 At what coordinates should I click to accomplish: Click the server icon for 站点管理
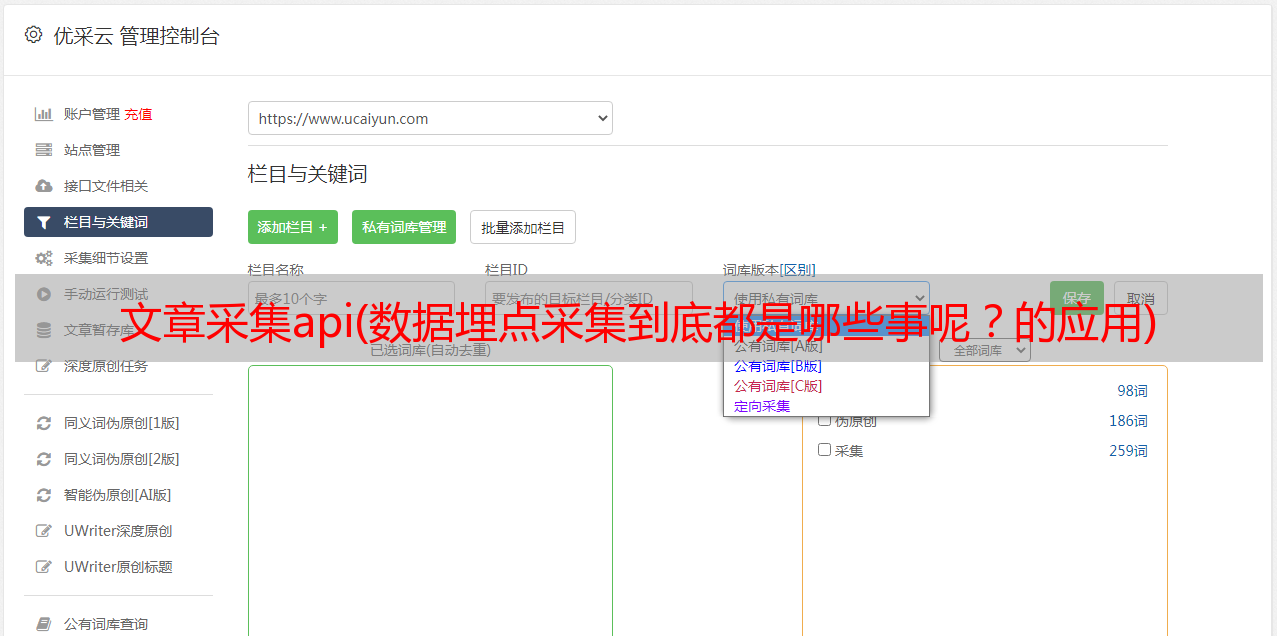tap(43, 150)
